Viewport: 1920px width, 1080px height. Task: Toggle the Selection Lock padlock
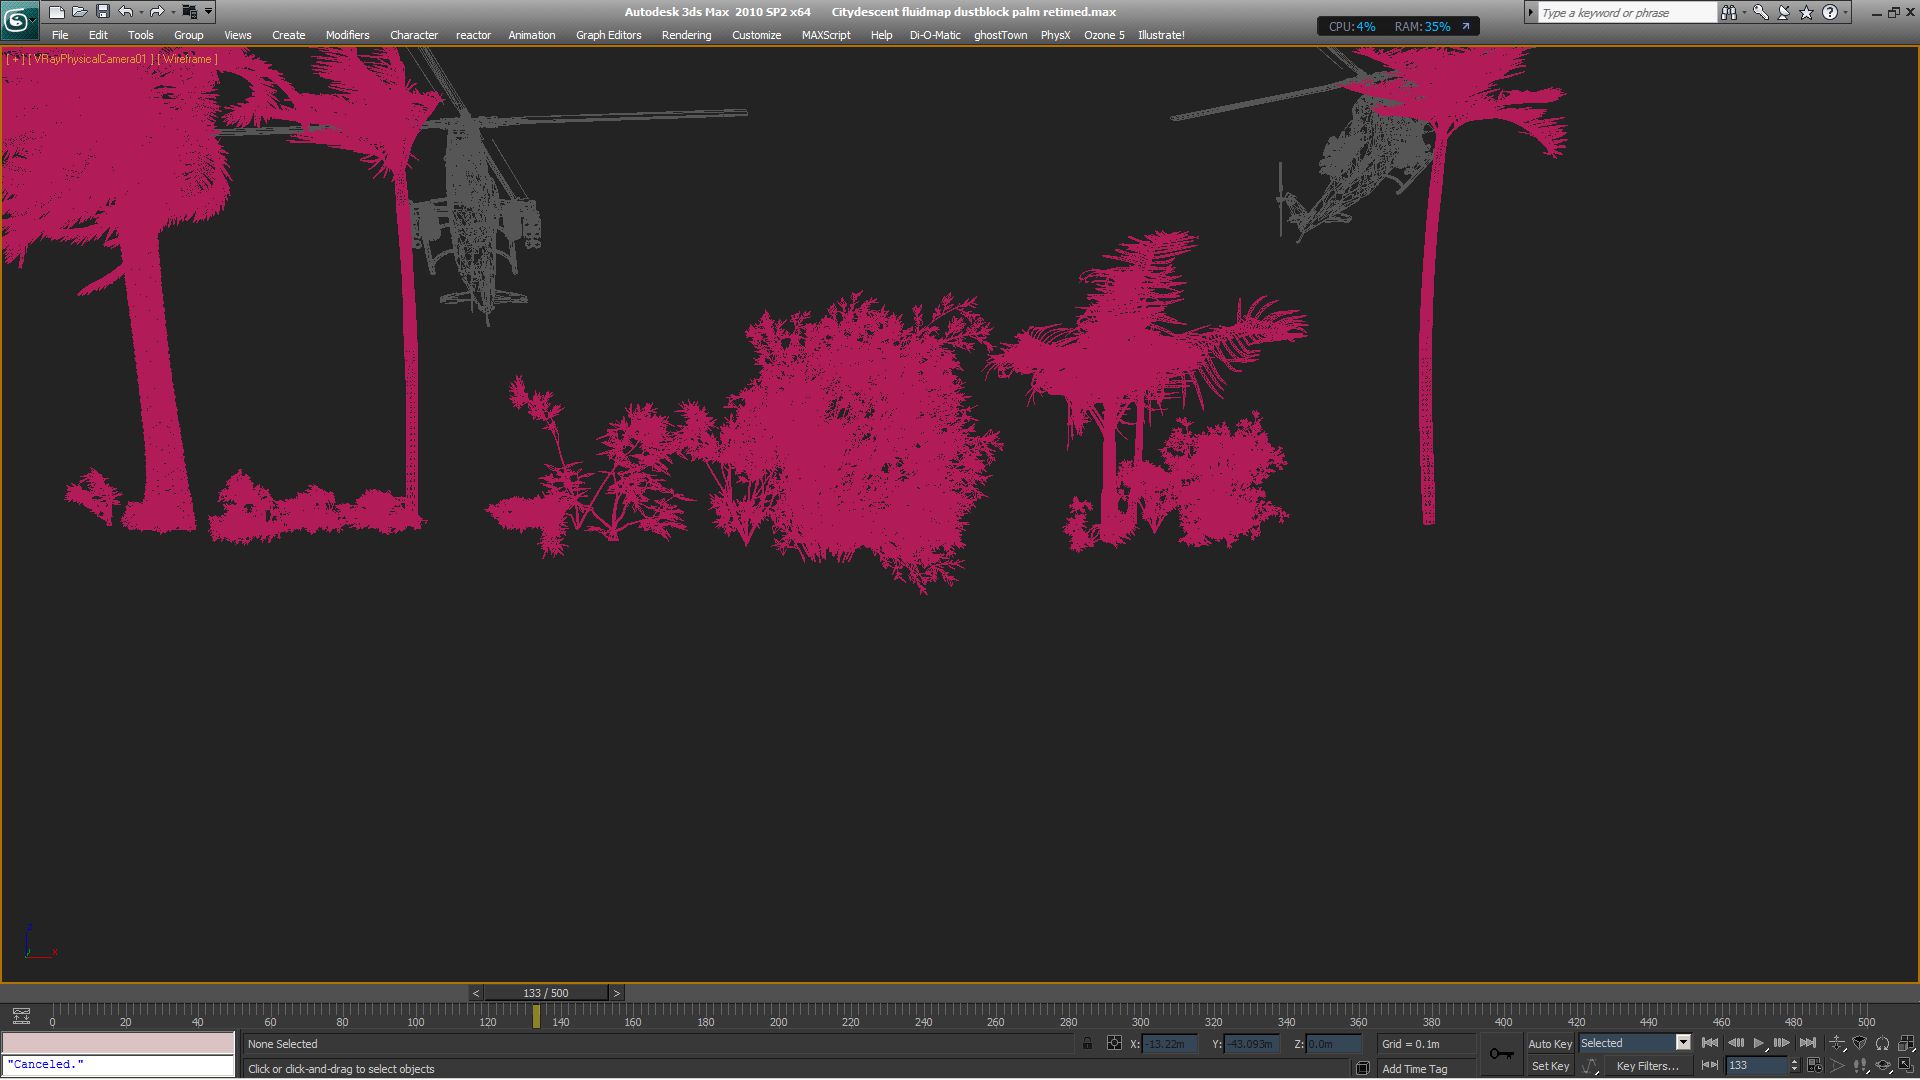1088,1044
